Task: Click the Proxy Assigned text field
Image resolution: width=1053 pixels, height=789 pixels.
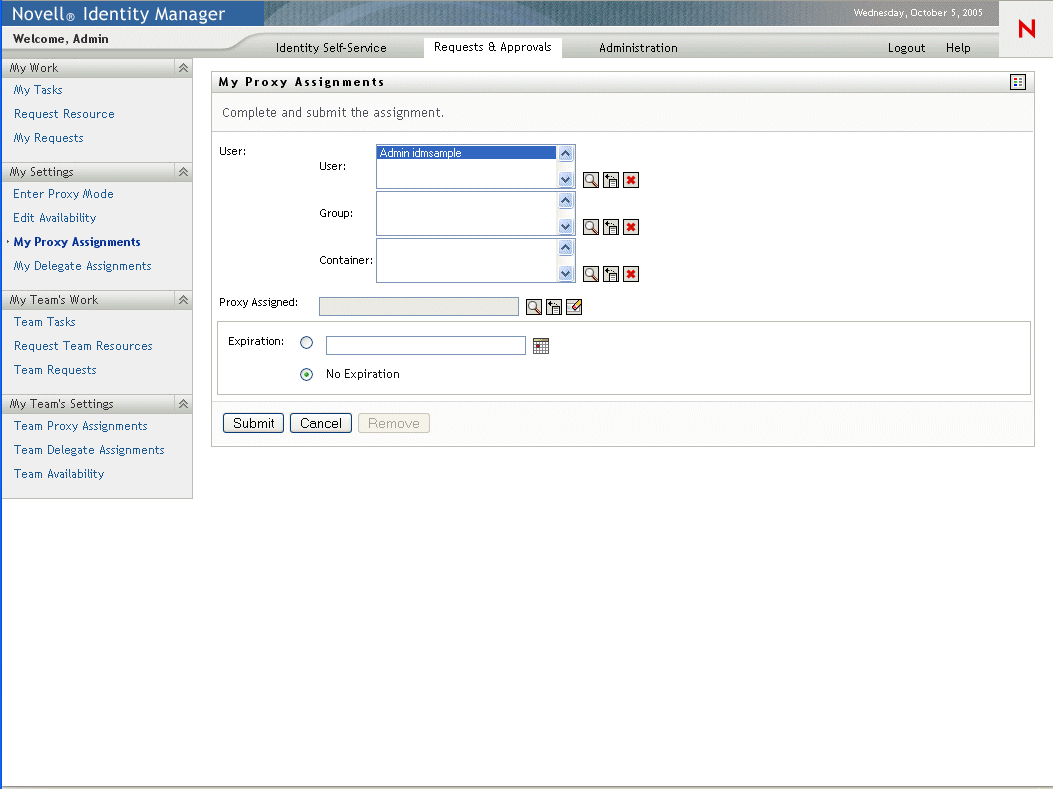Action: click(x=418, y=307)
